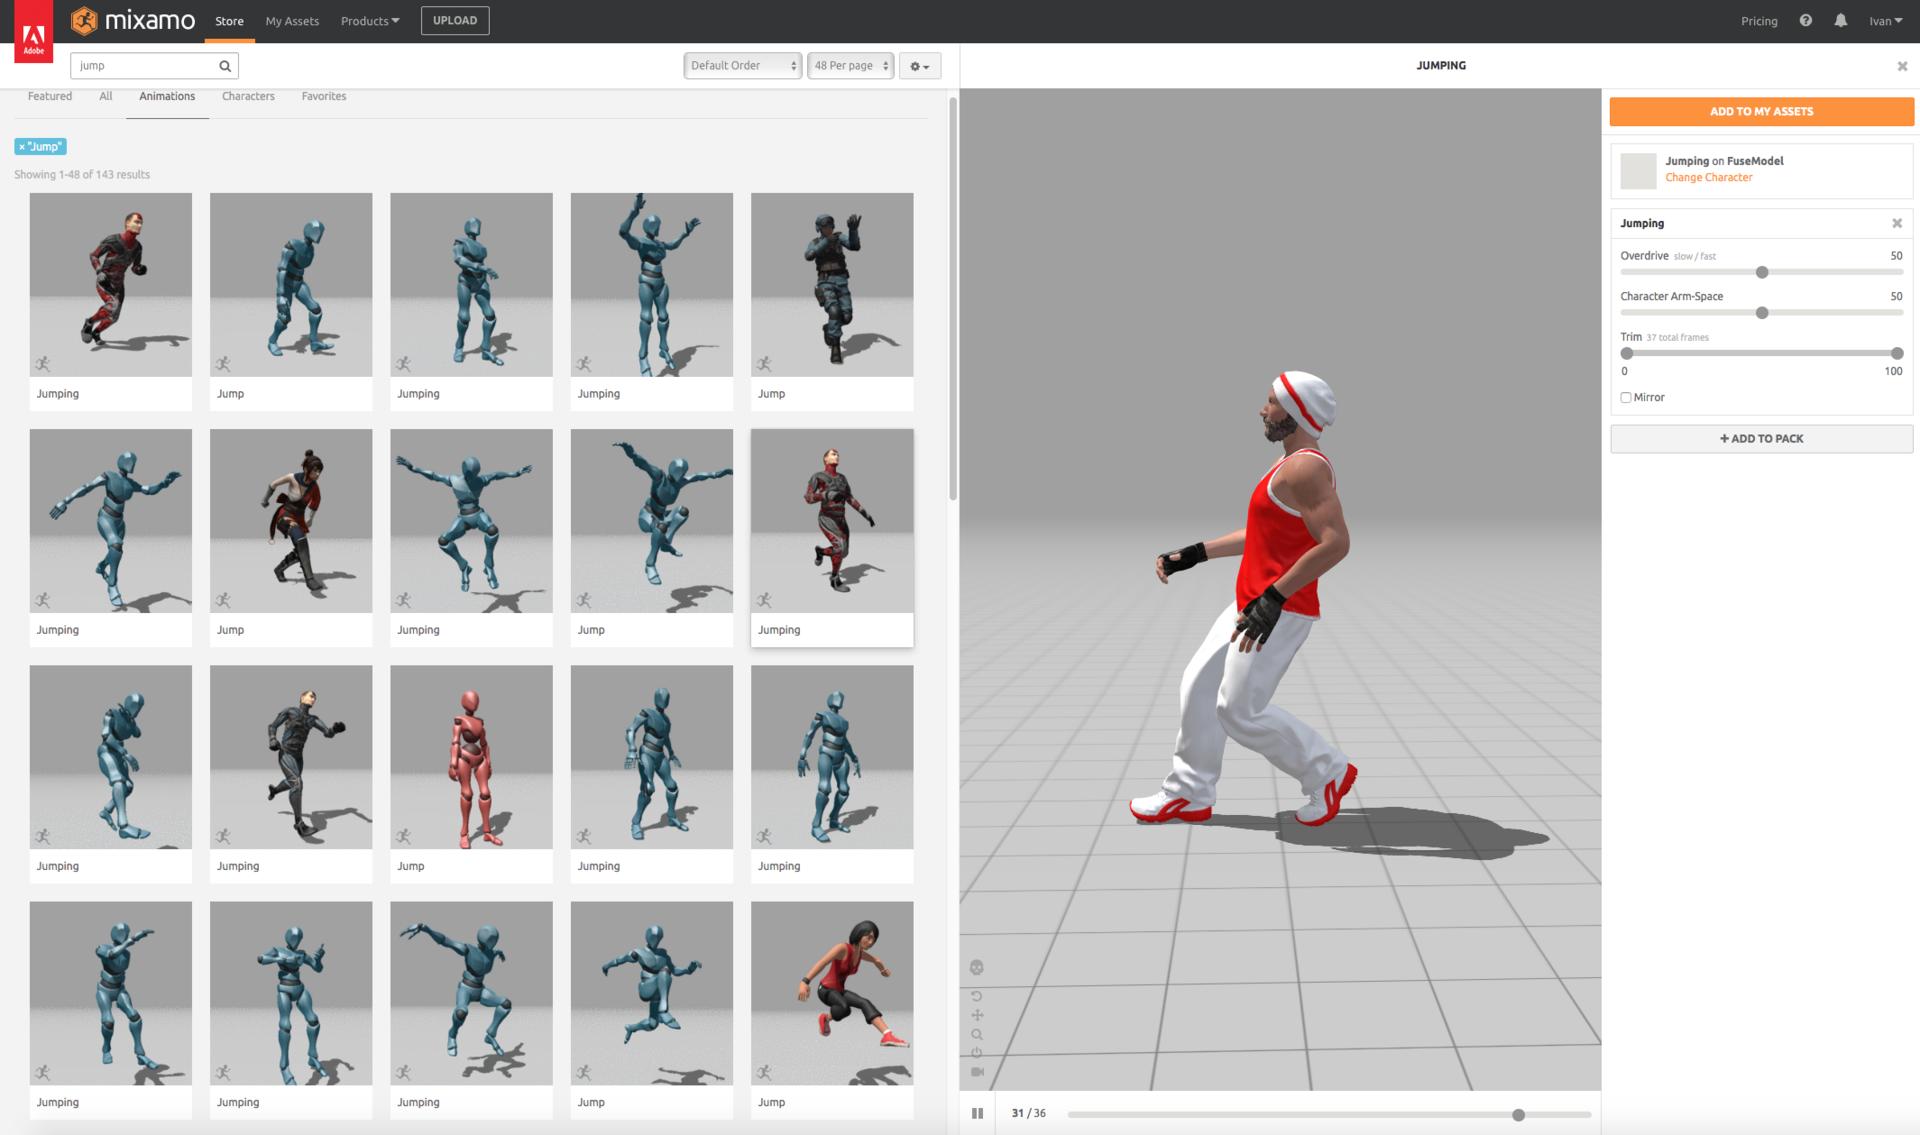Click the Change Character link

pos(1708,176)
